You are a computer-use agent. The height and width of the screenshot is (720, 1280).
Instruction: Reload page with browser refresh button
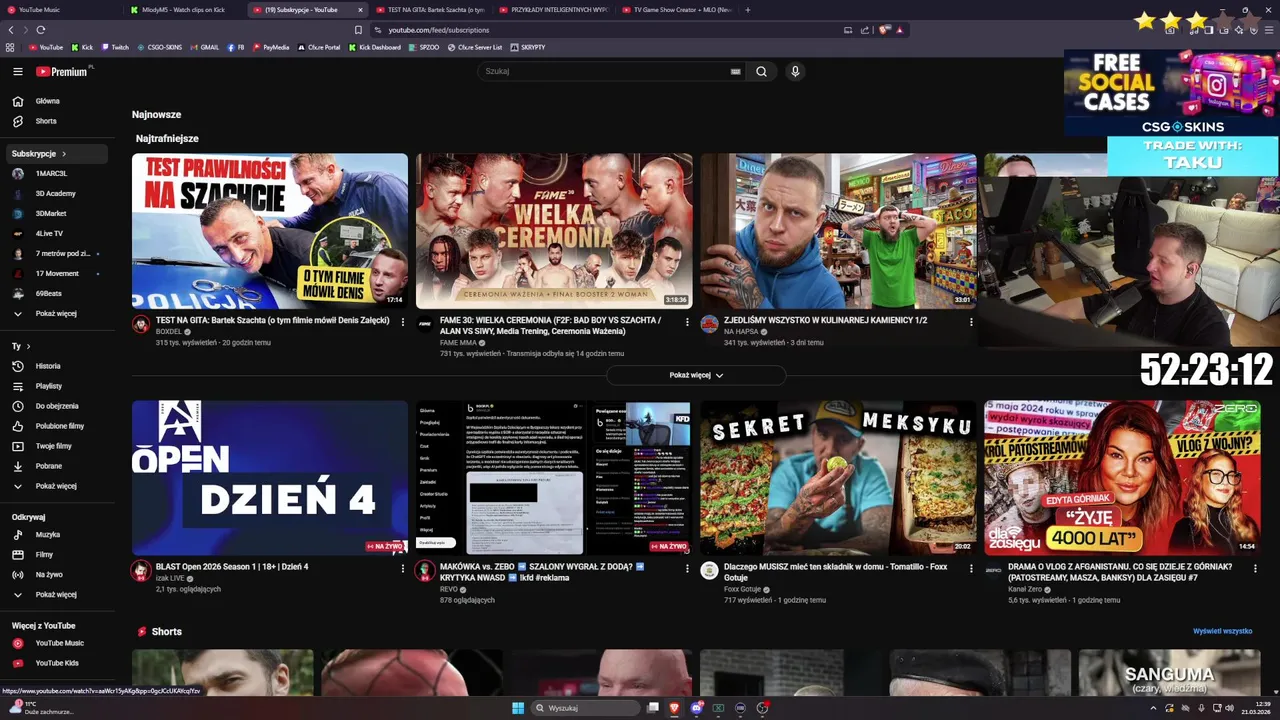click(41, 30)
